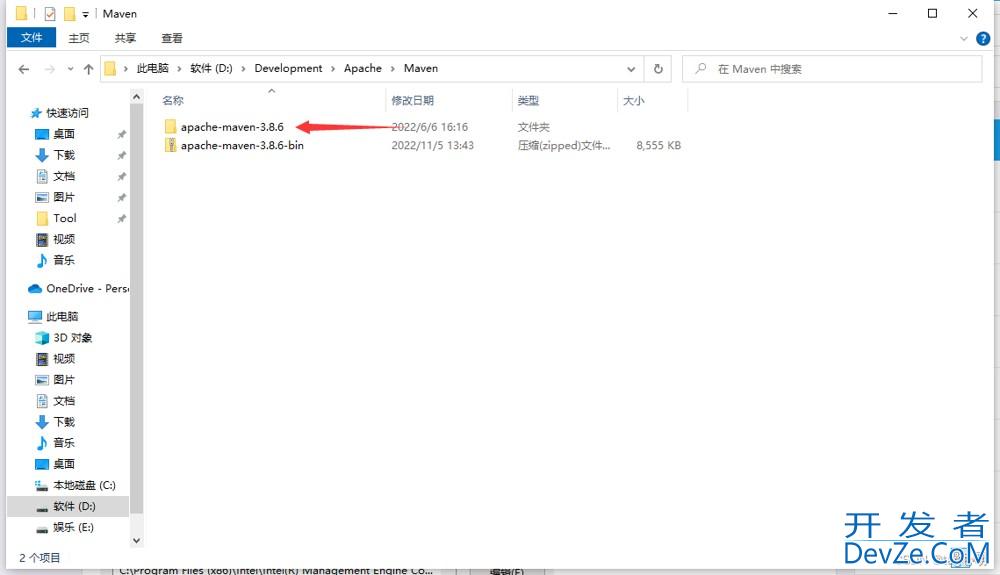
Task: Click the new folder quick access icon
Action: (x=70, y=13)
